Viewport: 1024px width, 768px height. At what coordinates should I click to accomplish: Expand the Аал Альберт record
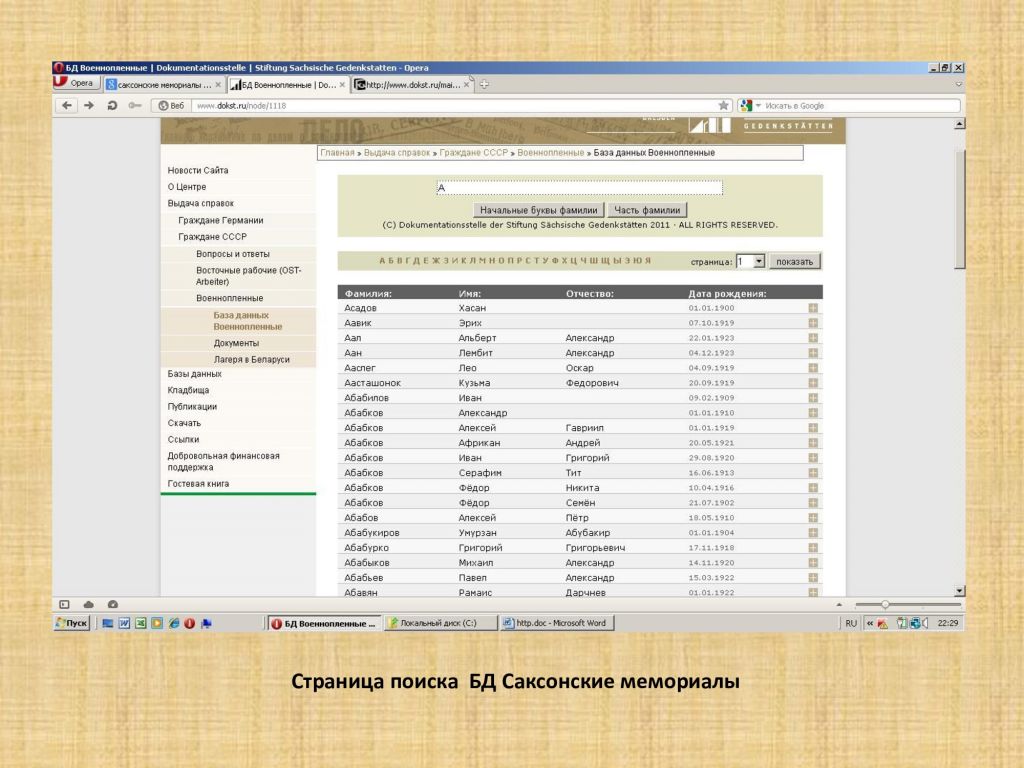pyautogui.click(x=813, y=338)
